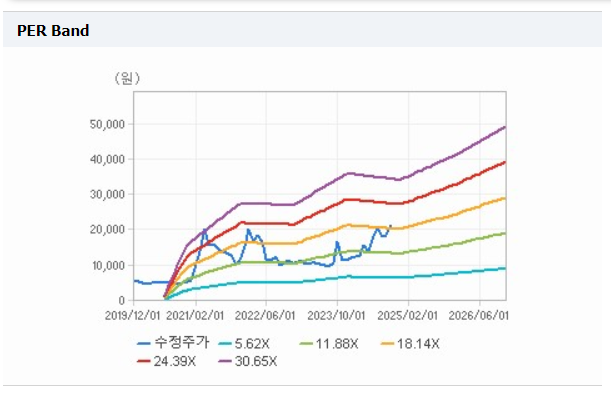Click the green band line's right end
Viewport: 611px width, 393px height.
click(x=505, y=233)
